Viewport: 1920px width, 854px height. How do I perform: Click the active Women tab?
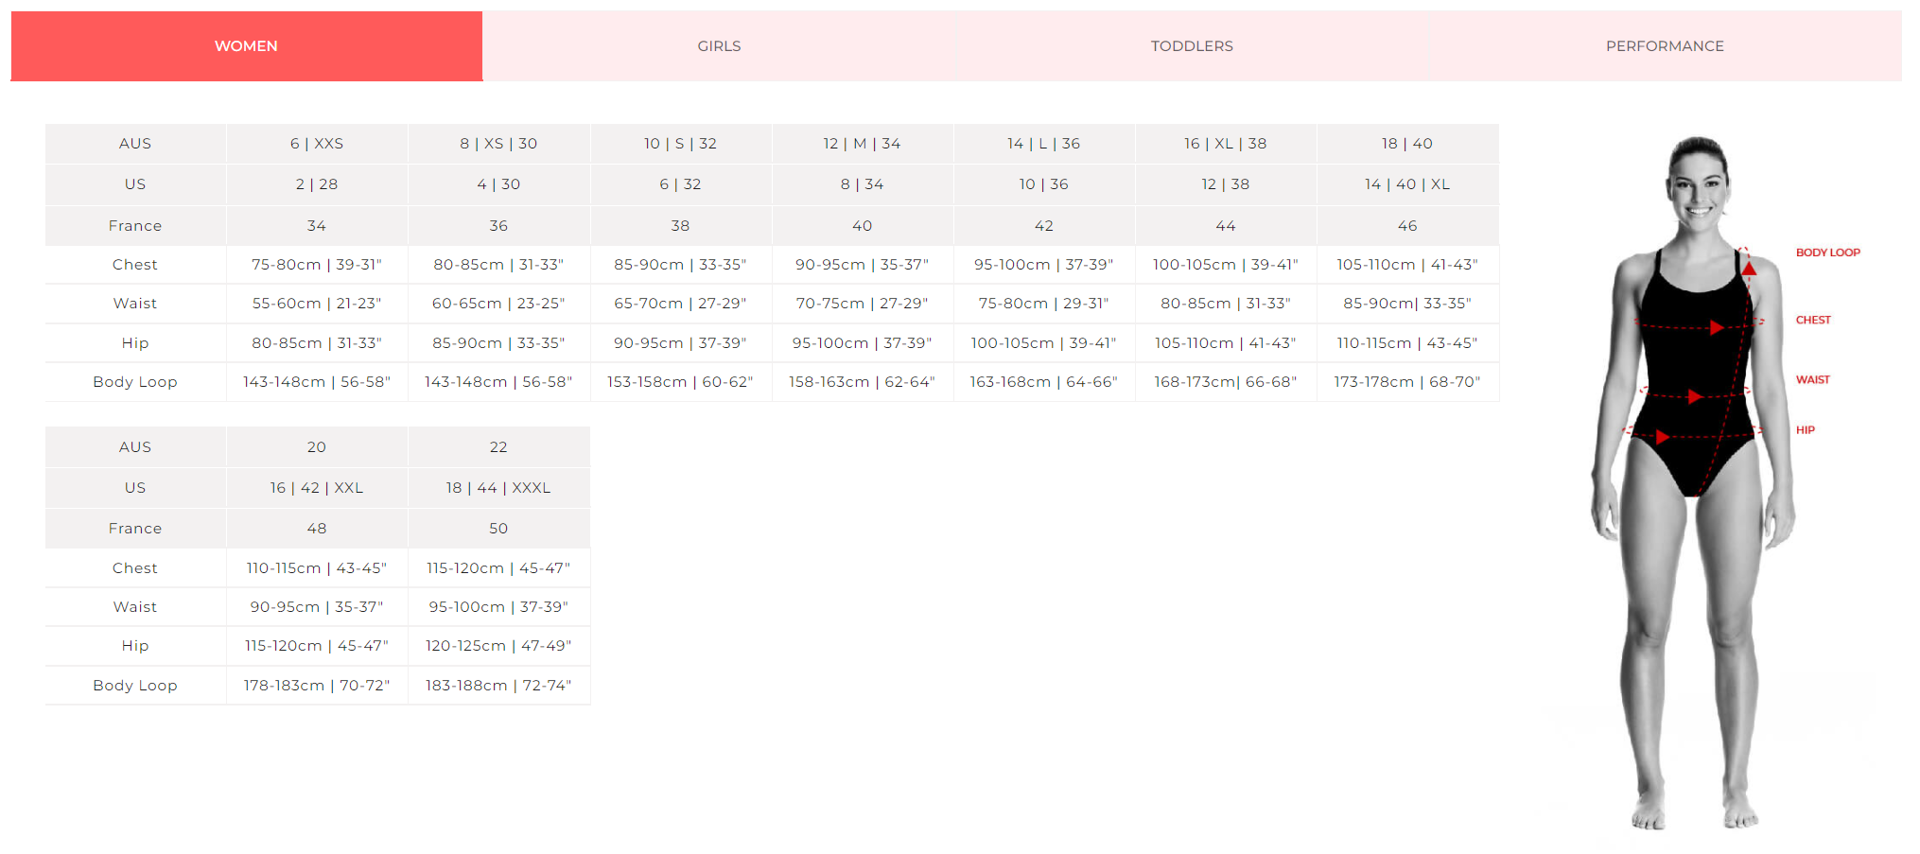(x=246, y=46)
